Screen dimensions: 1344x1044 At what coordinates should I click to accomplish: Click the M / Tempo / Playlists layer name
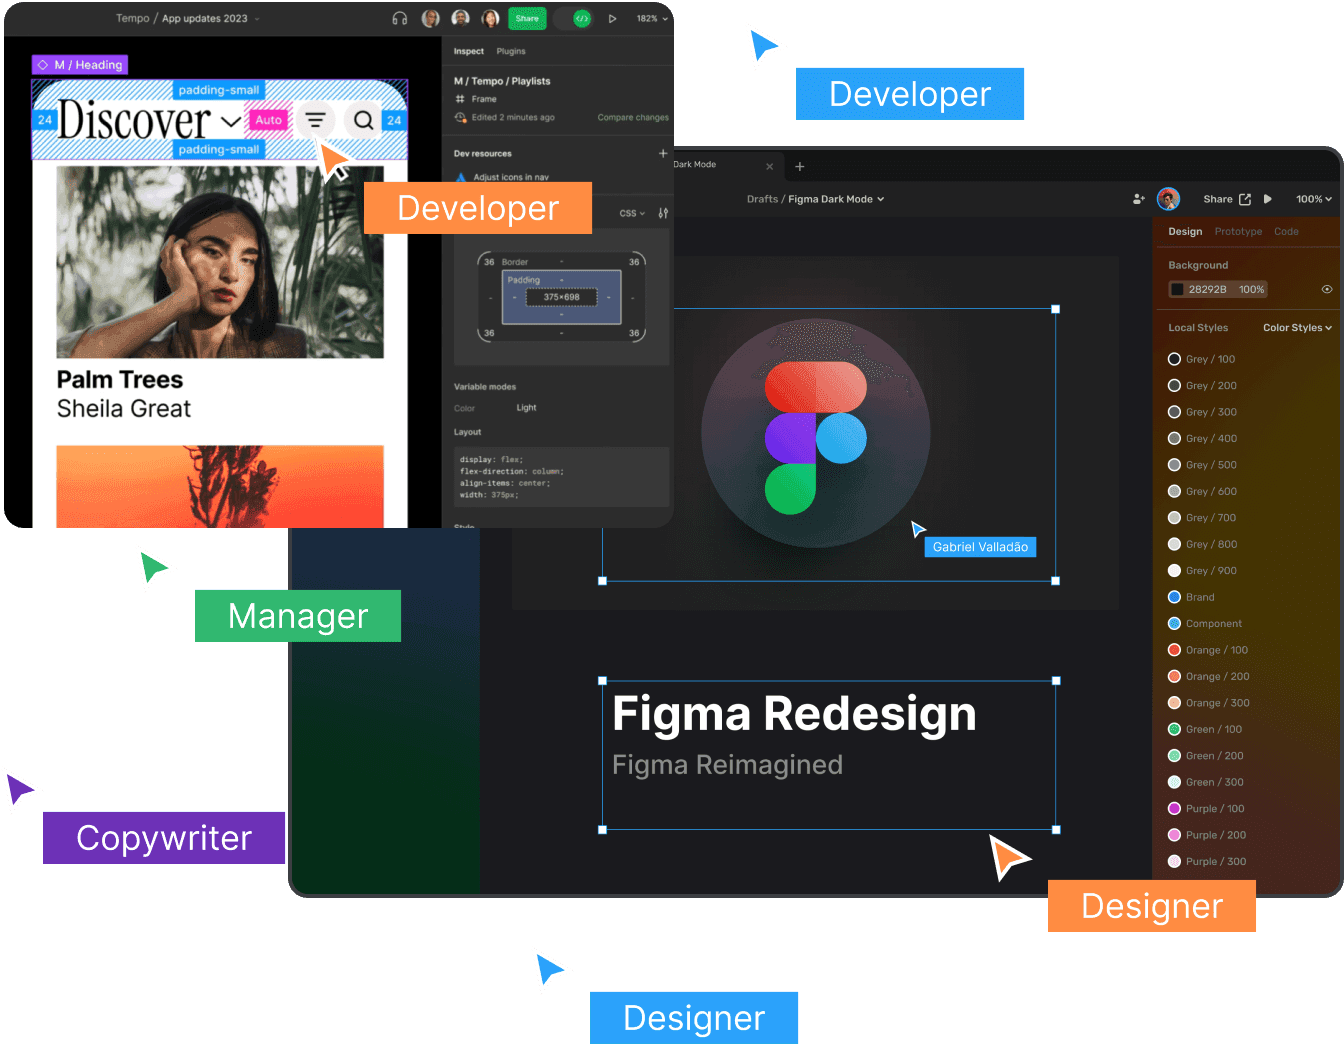[x=502, y=81]
